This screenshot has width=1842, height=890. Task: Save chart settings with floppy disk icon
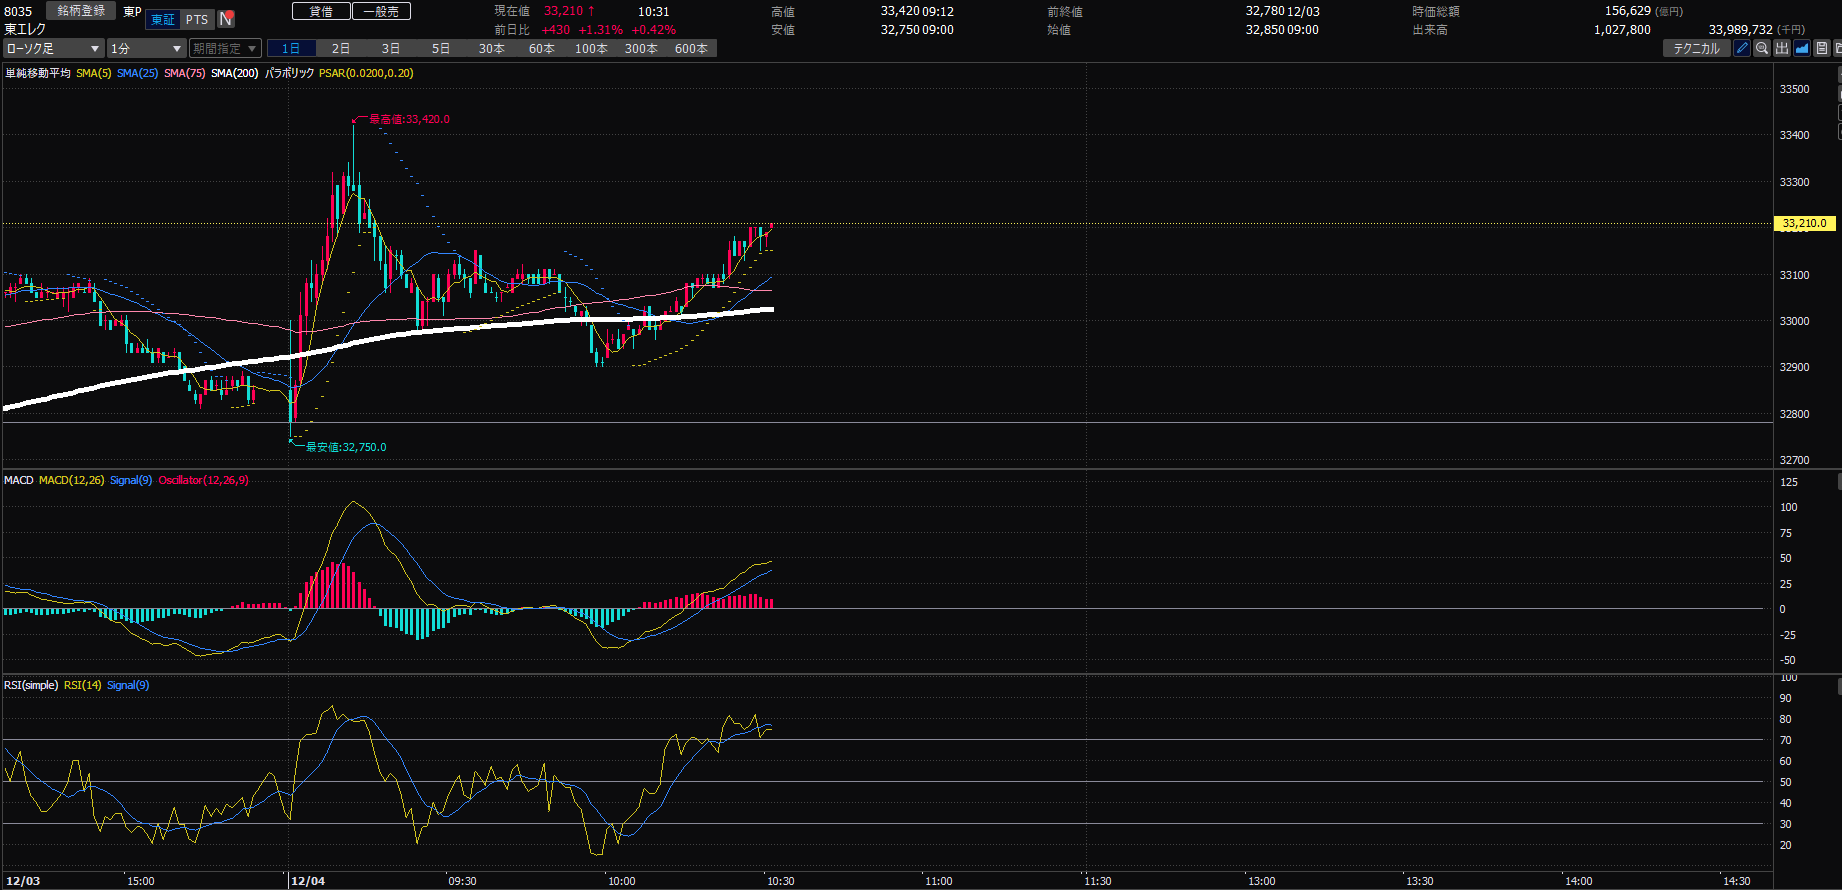pos(1822,48)
